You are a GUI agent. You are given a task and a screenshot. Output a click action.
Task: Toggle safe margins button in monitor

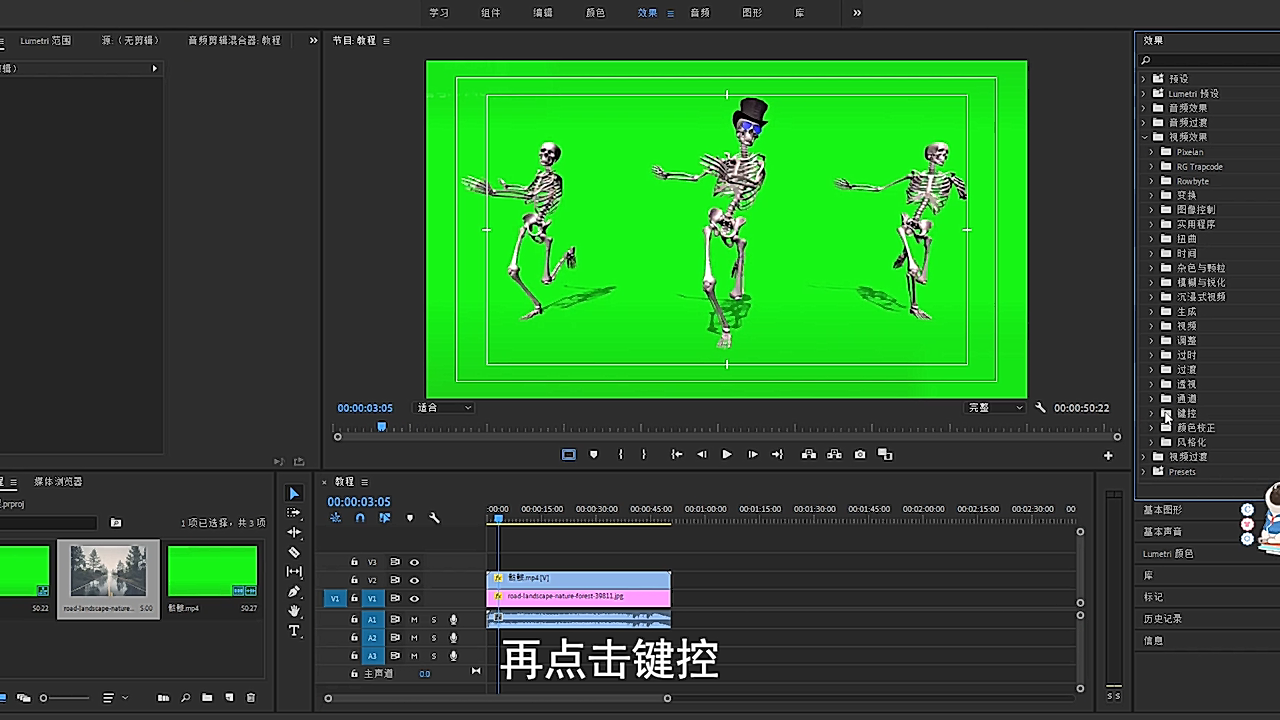(x=569, y=454)
